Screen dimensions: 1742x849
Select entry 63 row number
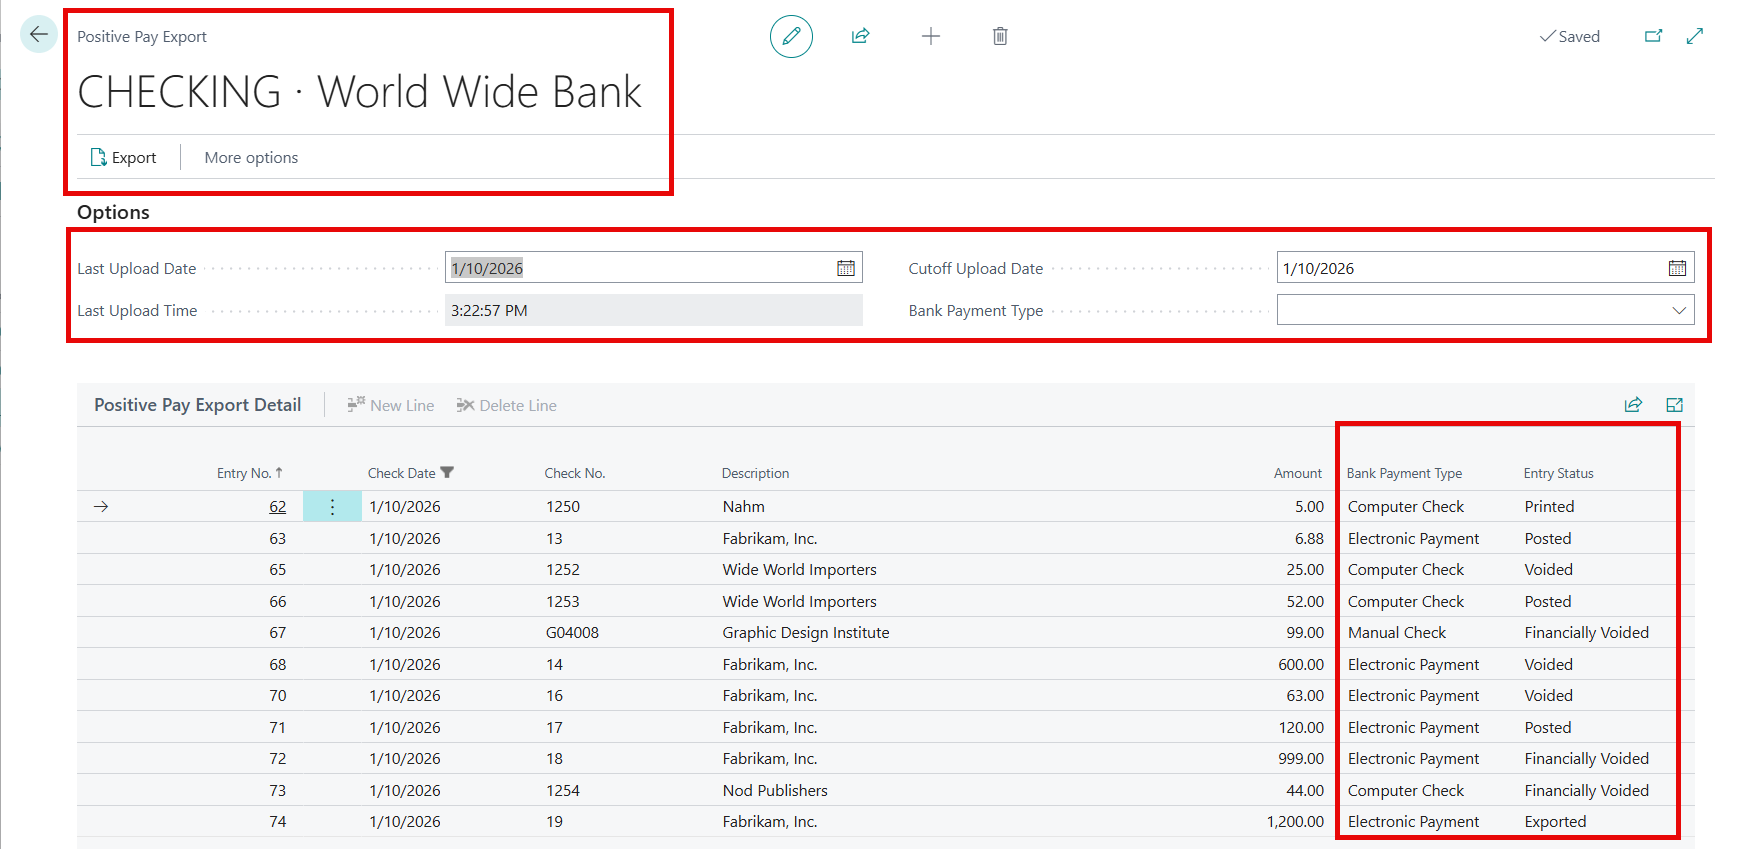coord(277,538)
